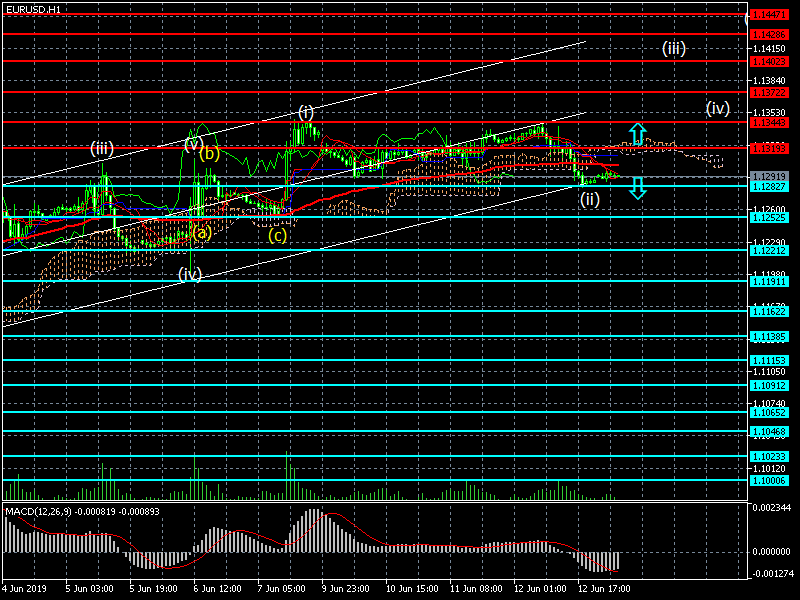Click the cyan down arrow object
The image size is (800, 600).
click(x=637, y=188)
